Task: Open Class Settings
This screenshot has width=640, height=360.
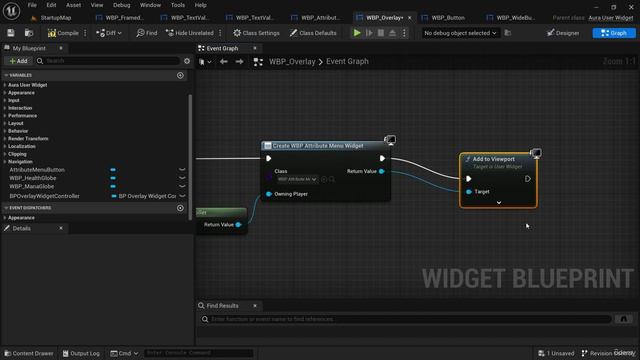Action: [x=256, y=33]
